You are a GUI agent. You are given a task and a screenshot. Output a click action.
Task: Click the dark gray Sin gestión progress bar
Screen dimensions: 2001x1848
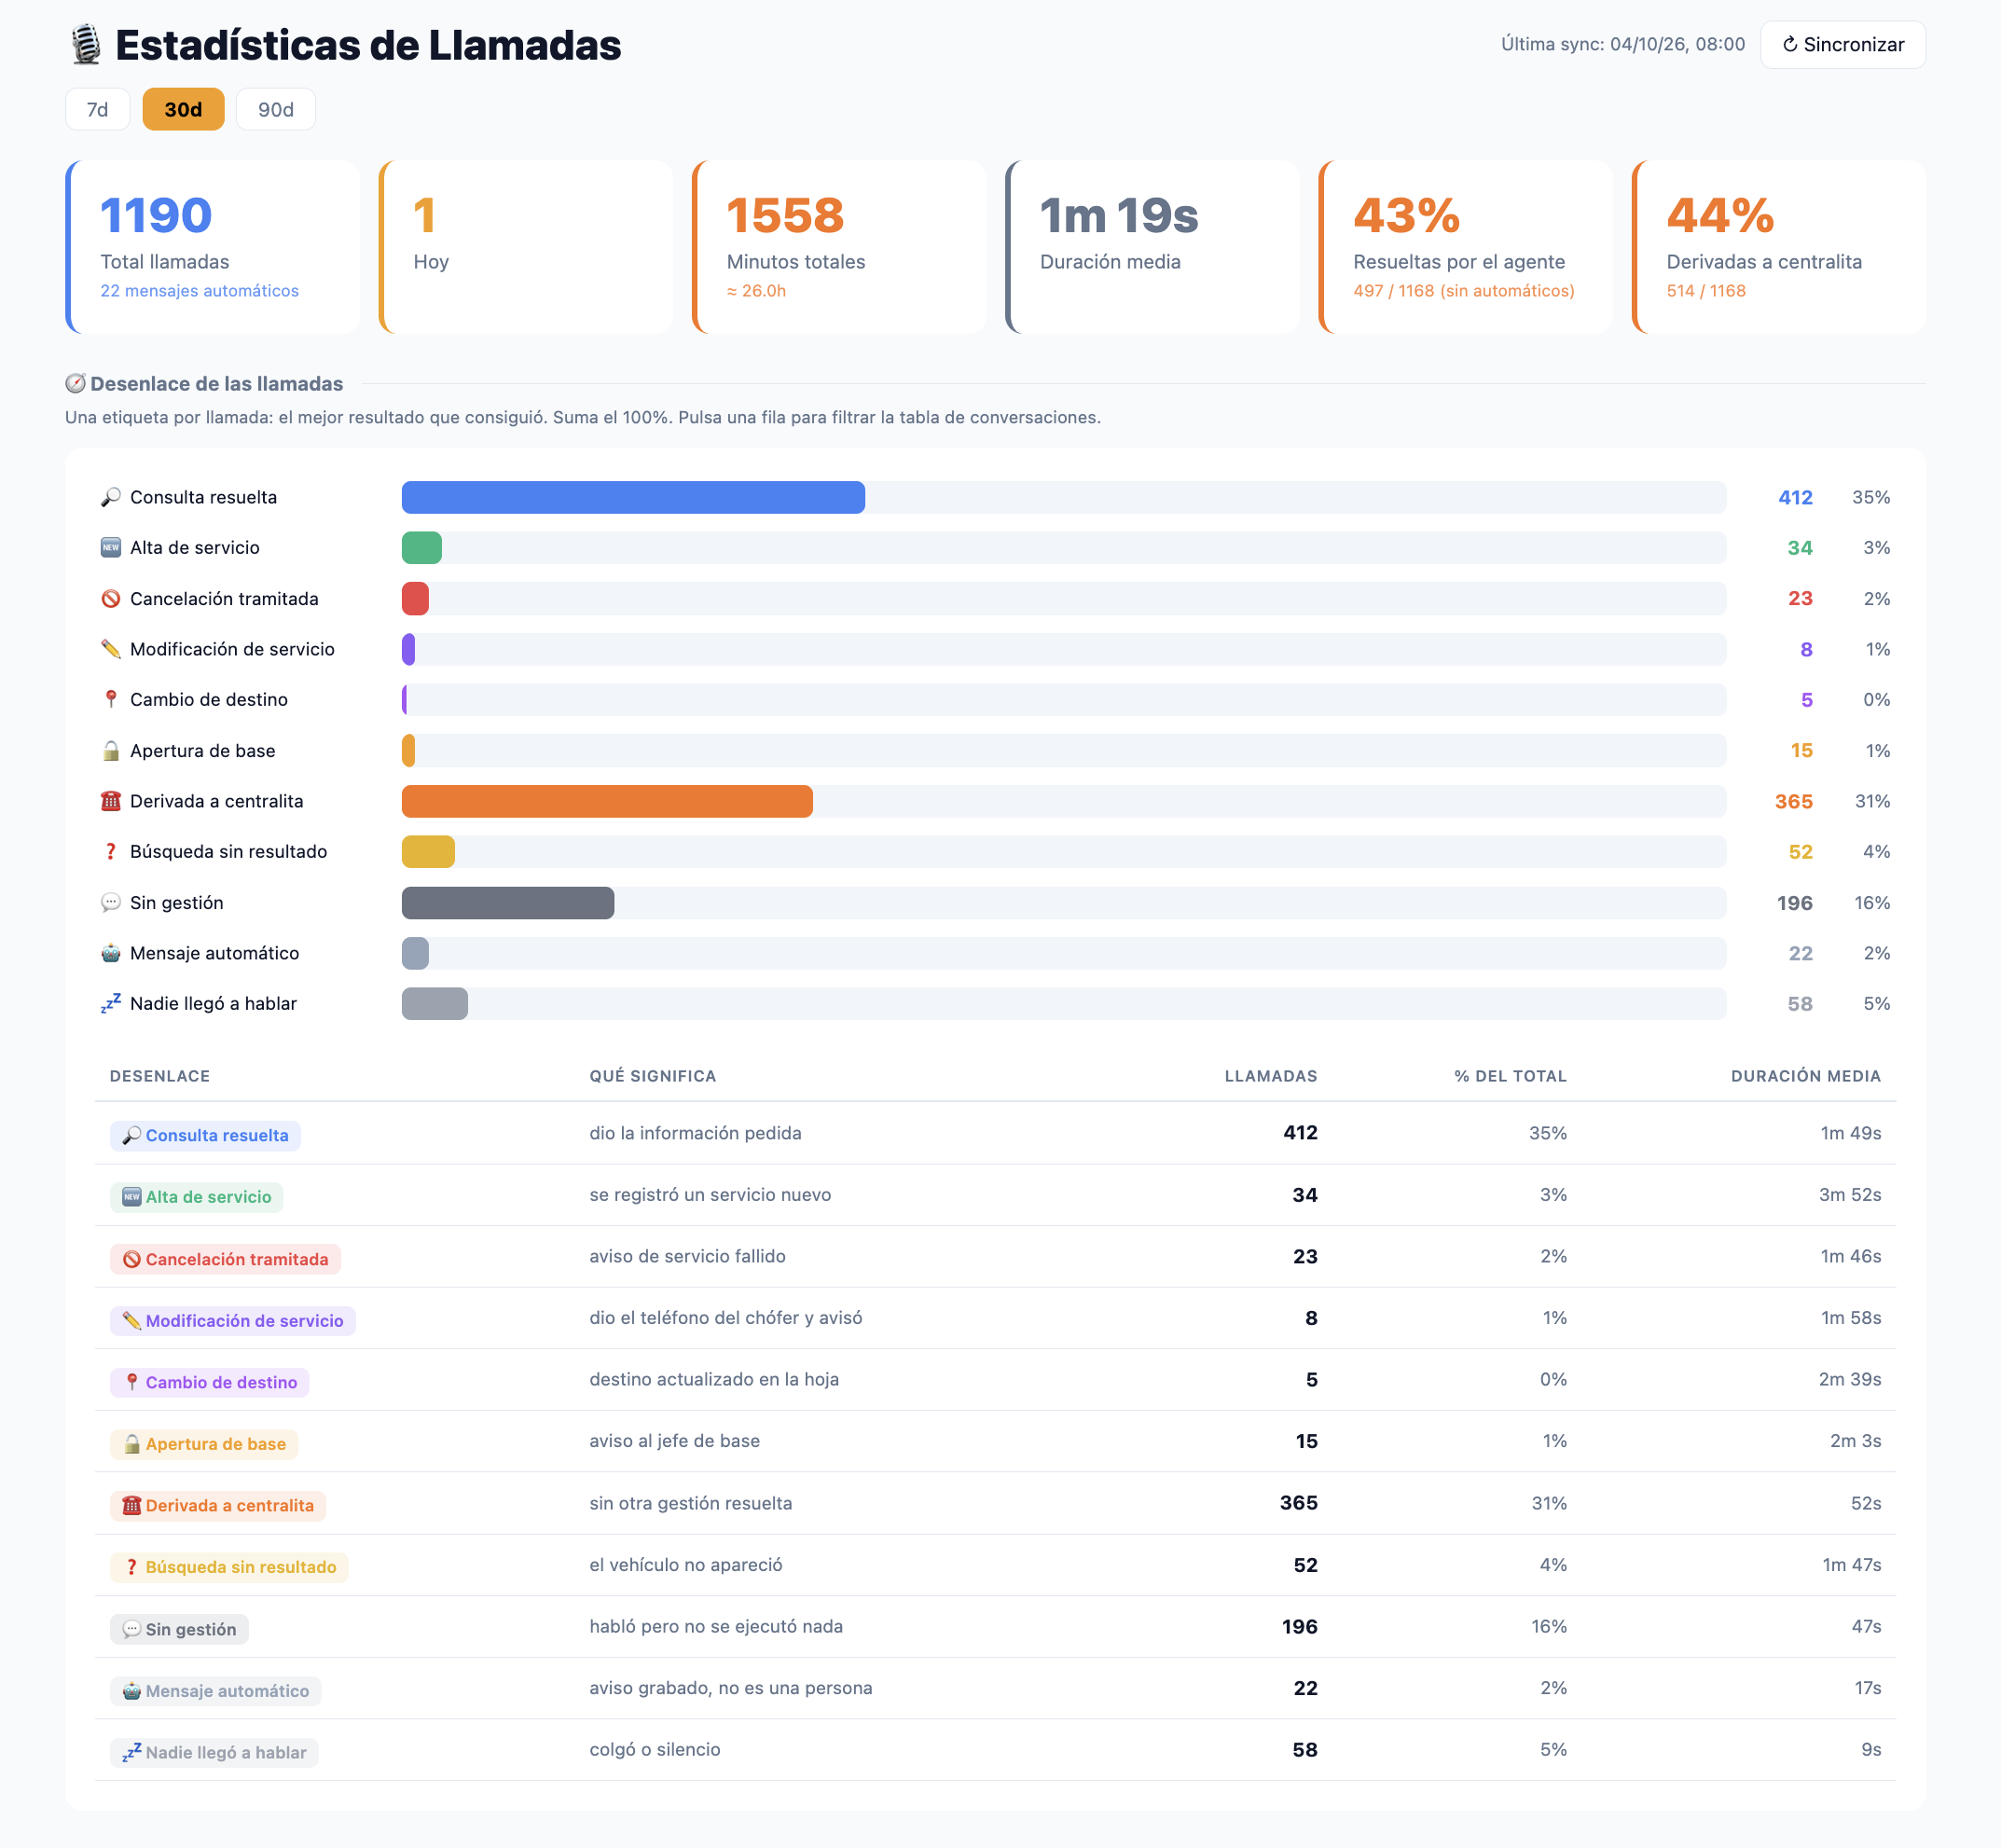point(508,902)
